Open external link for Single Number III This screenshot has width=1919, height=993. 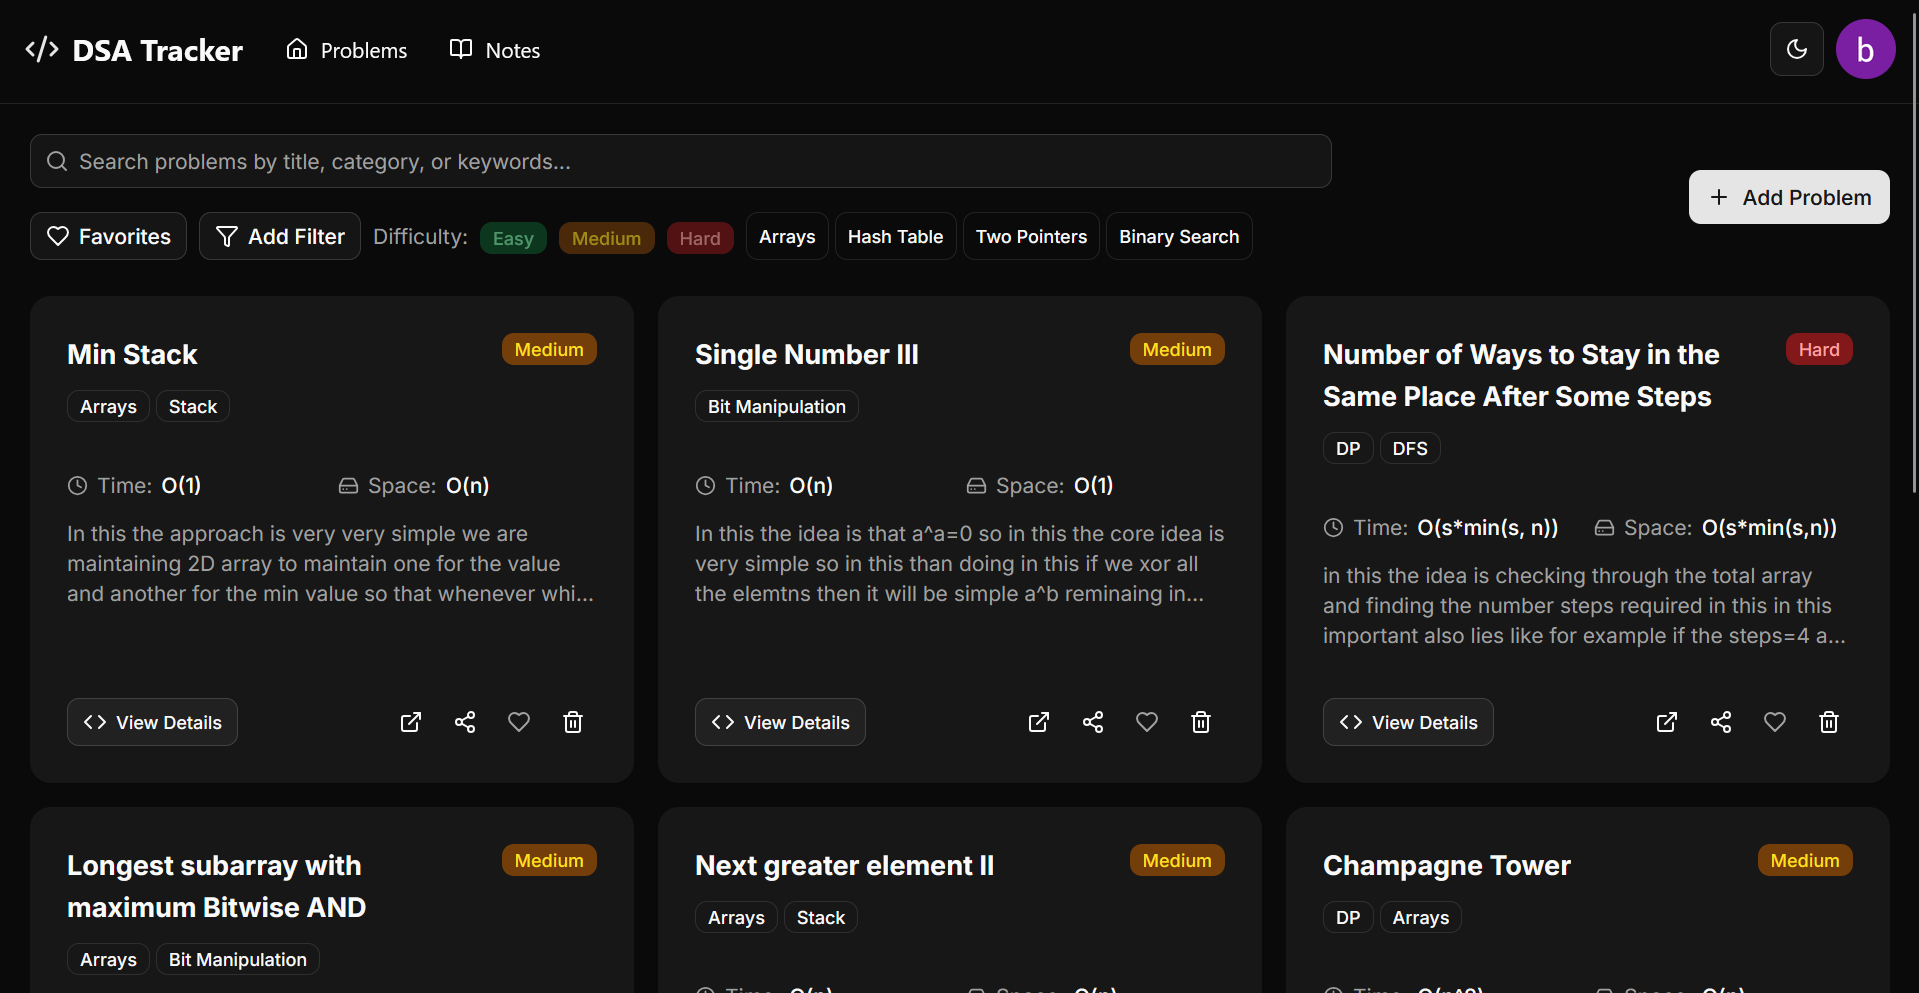click(1039, 722)
